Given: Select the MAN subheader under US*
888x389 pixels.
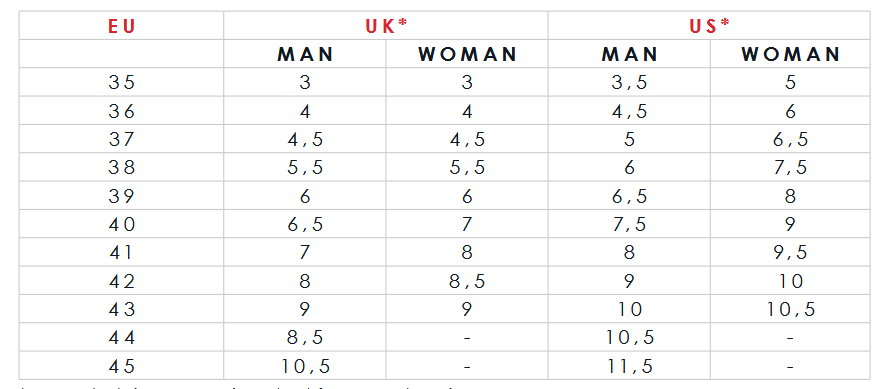Looking at the screenshot, I should coord(629,54).
